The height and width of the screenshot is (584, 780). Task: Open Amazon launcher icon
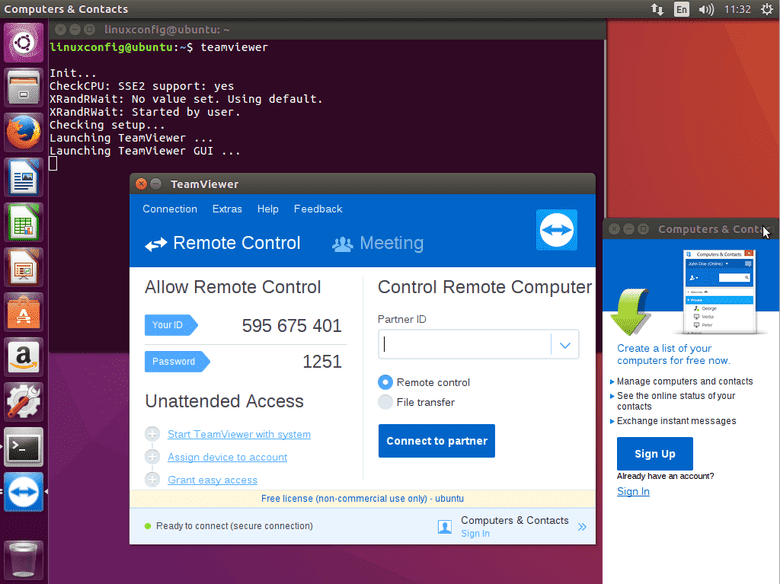click(x=23, y=357)
